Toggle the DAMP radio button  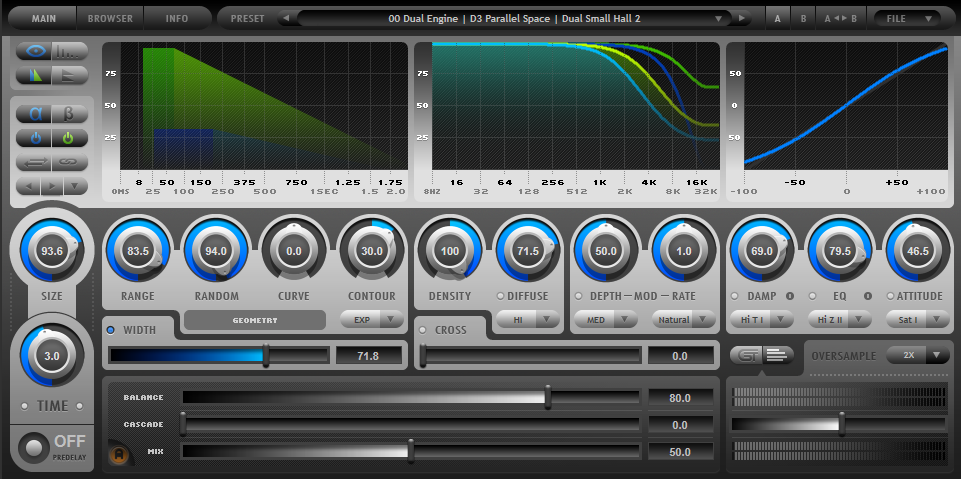tap(735, 296)
